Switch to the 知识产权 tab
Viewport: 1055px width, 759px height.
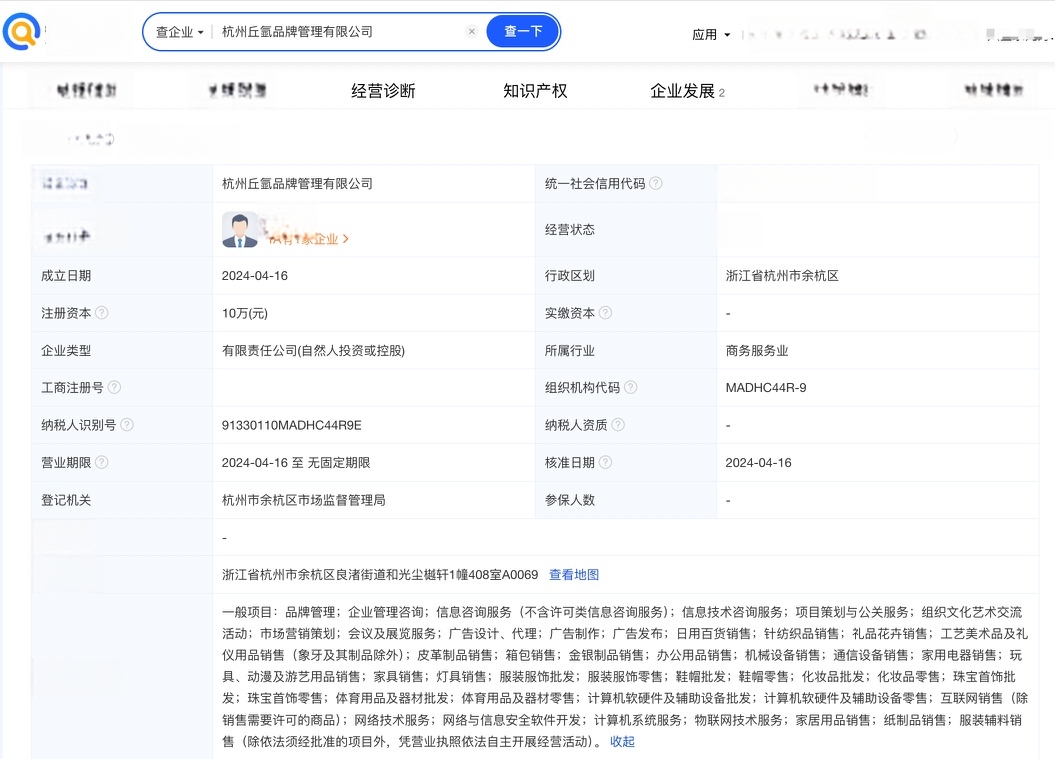pyautogui.click(x=536, y=91)
